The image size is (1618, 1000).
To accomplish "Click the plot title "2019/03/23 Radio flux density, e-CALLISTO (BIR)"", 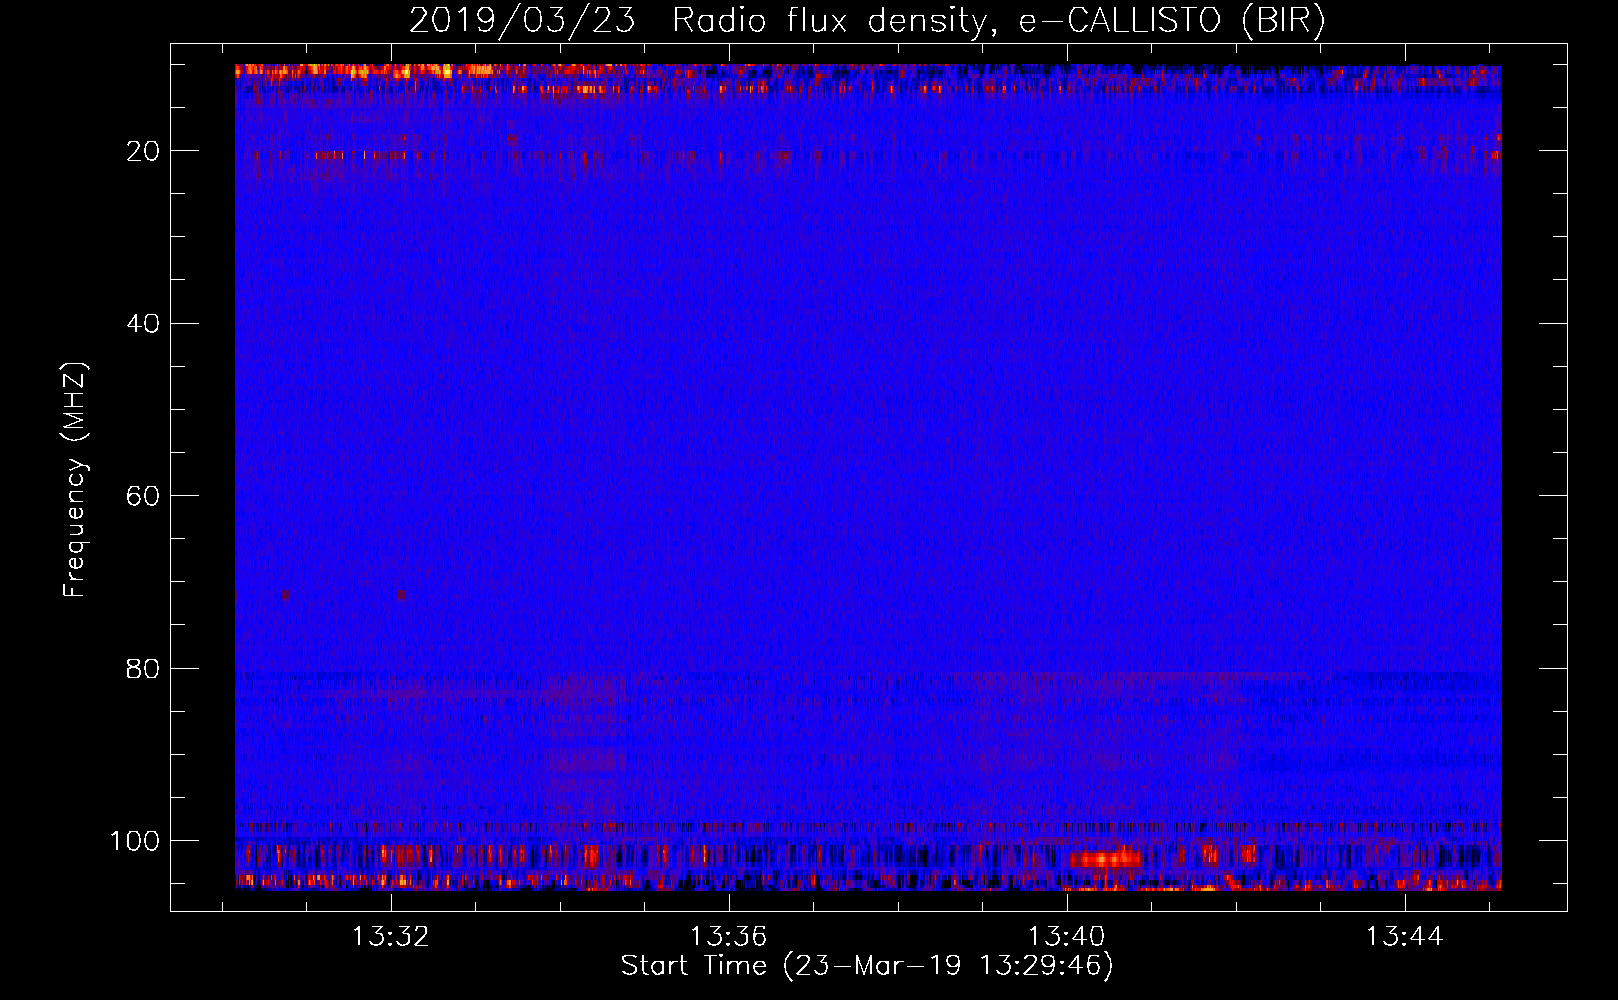I will click(x=867, y=20).
